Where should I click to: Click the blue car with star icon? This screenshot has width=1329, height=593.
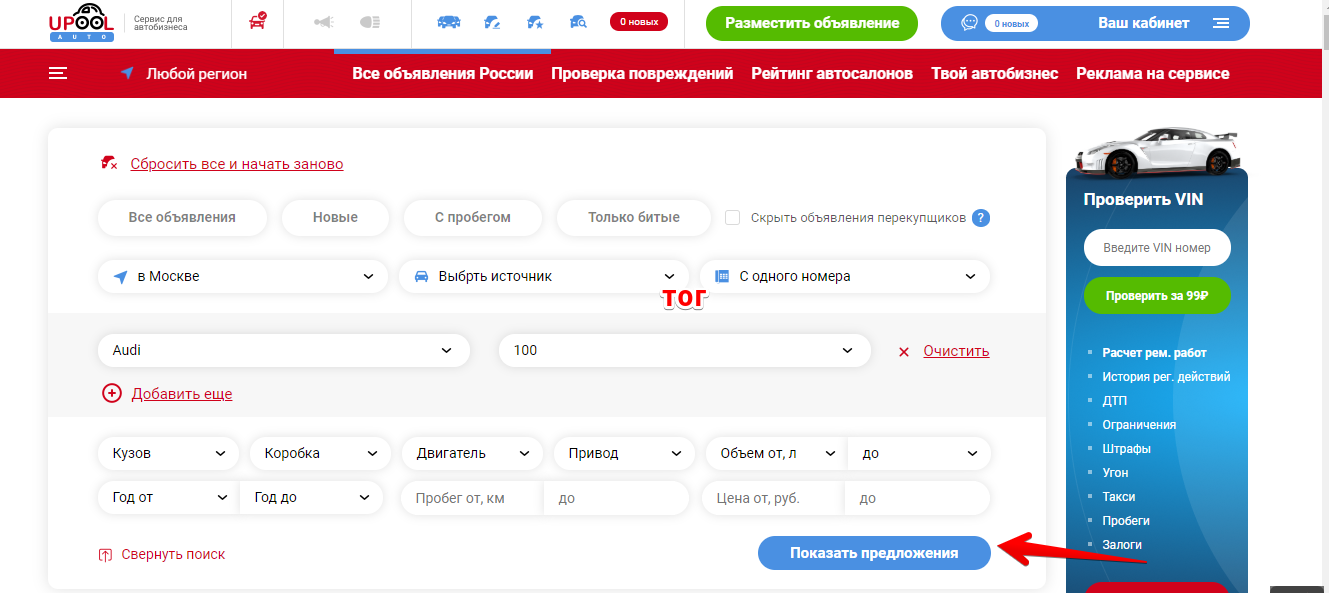534,22
